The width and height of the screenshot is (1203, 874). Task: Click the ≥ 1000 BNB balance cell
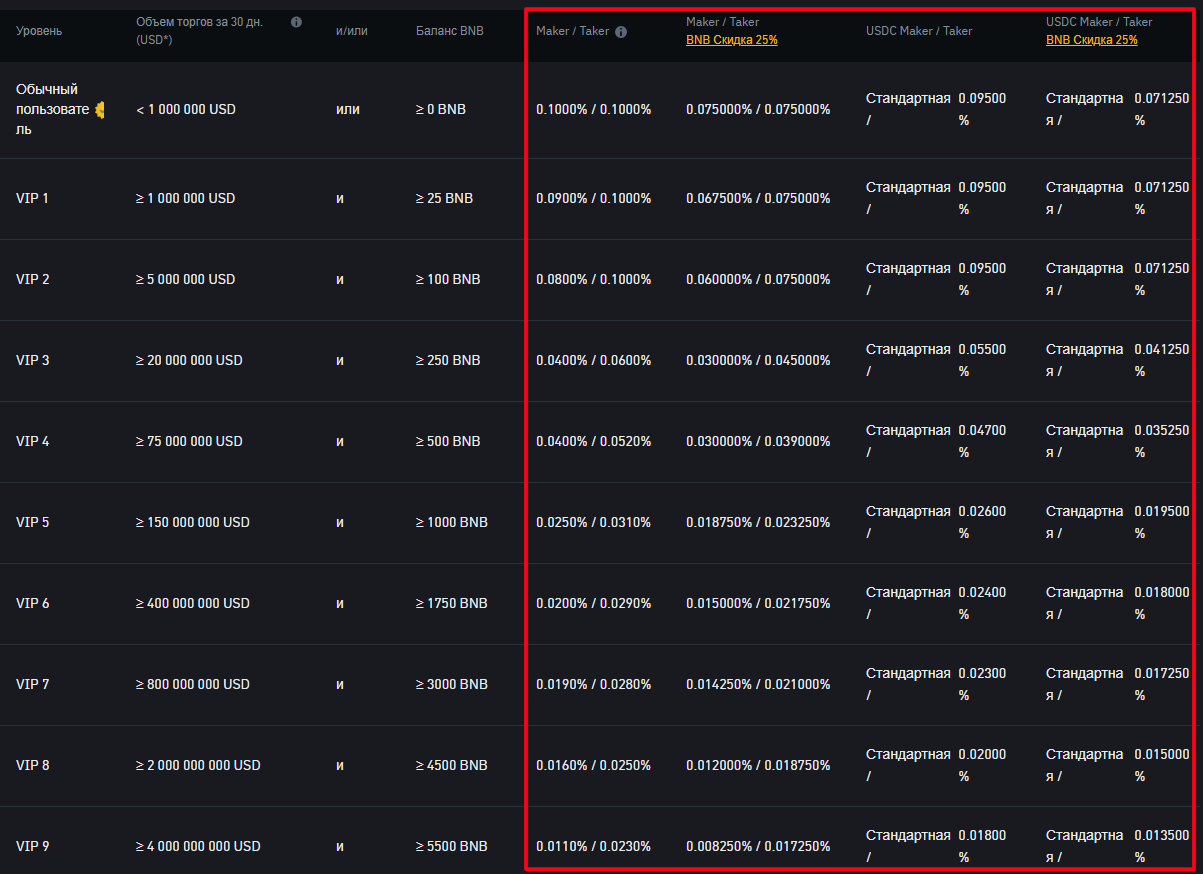(x=452, y=522)
